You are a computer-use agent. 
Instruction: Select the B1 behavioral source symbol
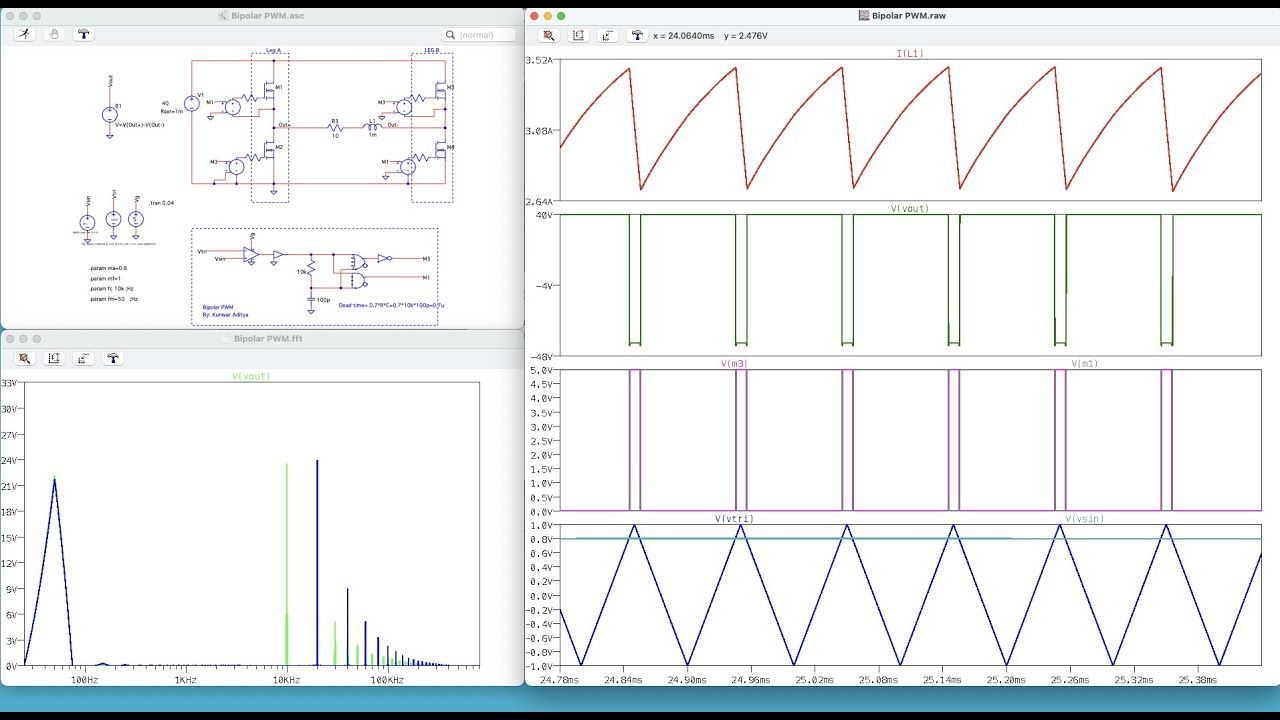tap(109, 114)
